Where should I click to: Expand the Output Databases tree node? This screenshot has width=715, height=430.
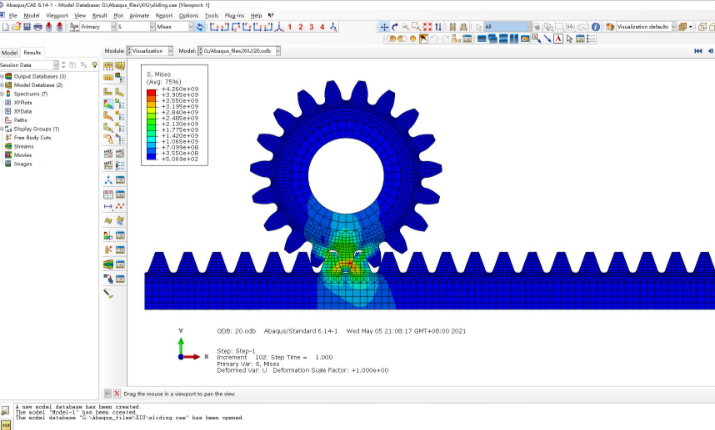click(3, 76)
